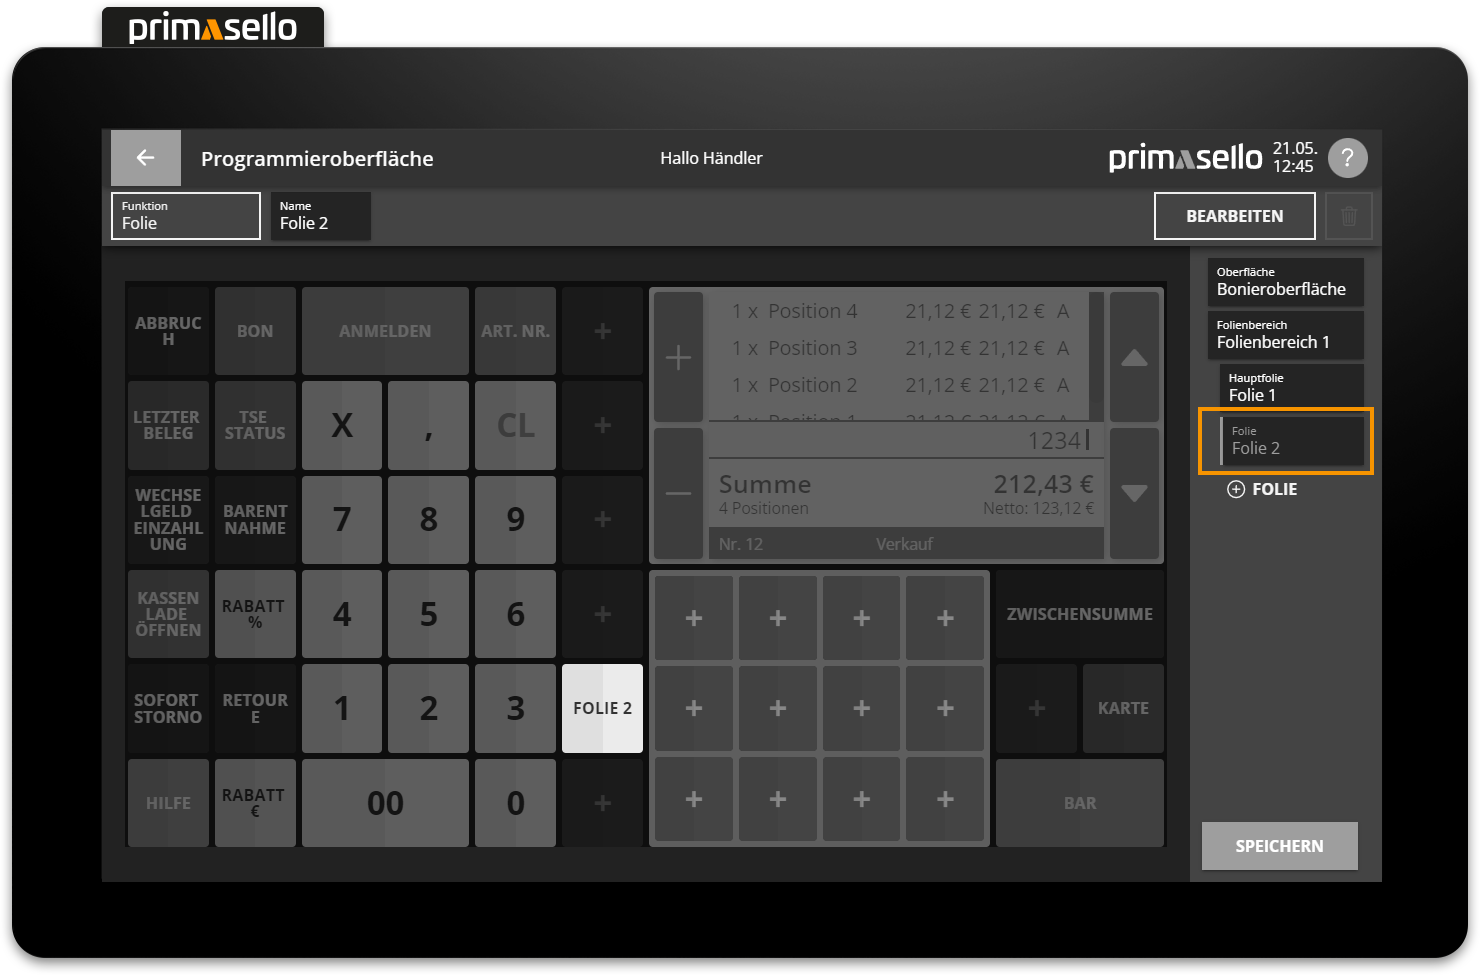
Task: Click the TSE STATUS key
Action: point(255,425)
